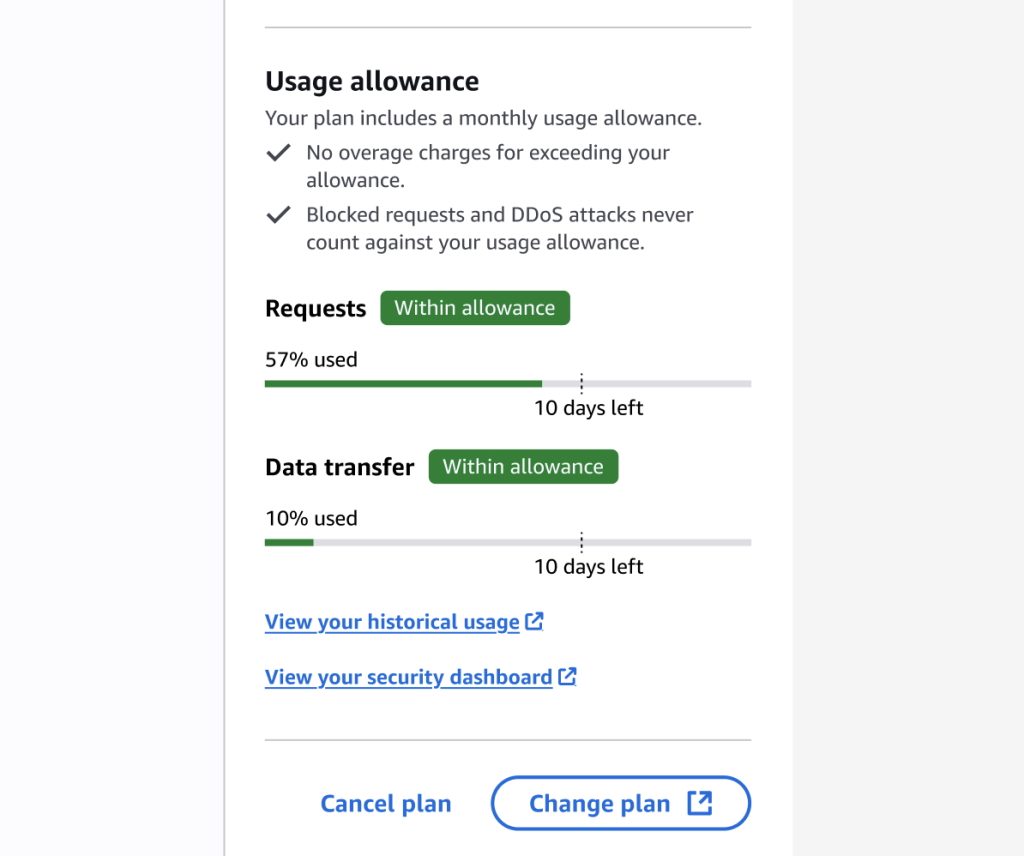Click the checkmark beside blocked requests note

pyautogui.click(x=277, y=214)
